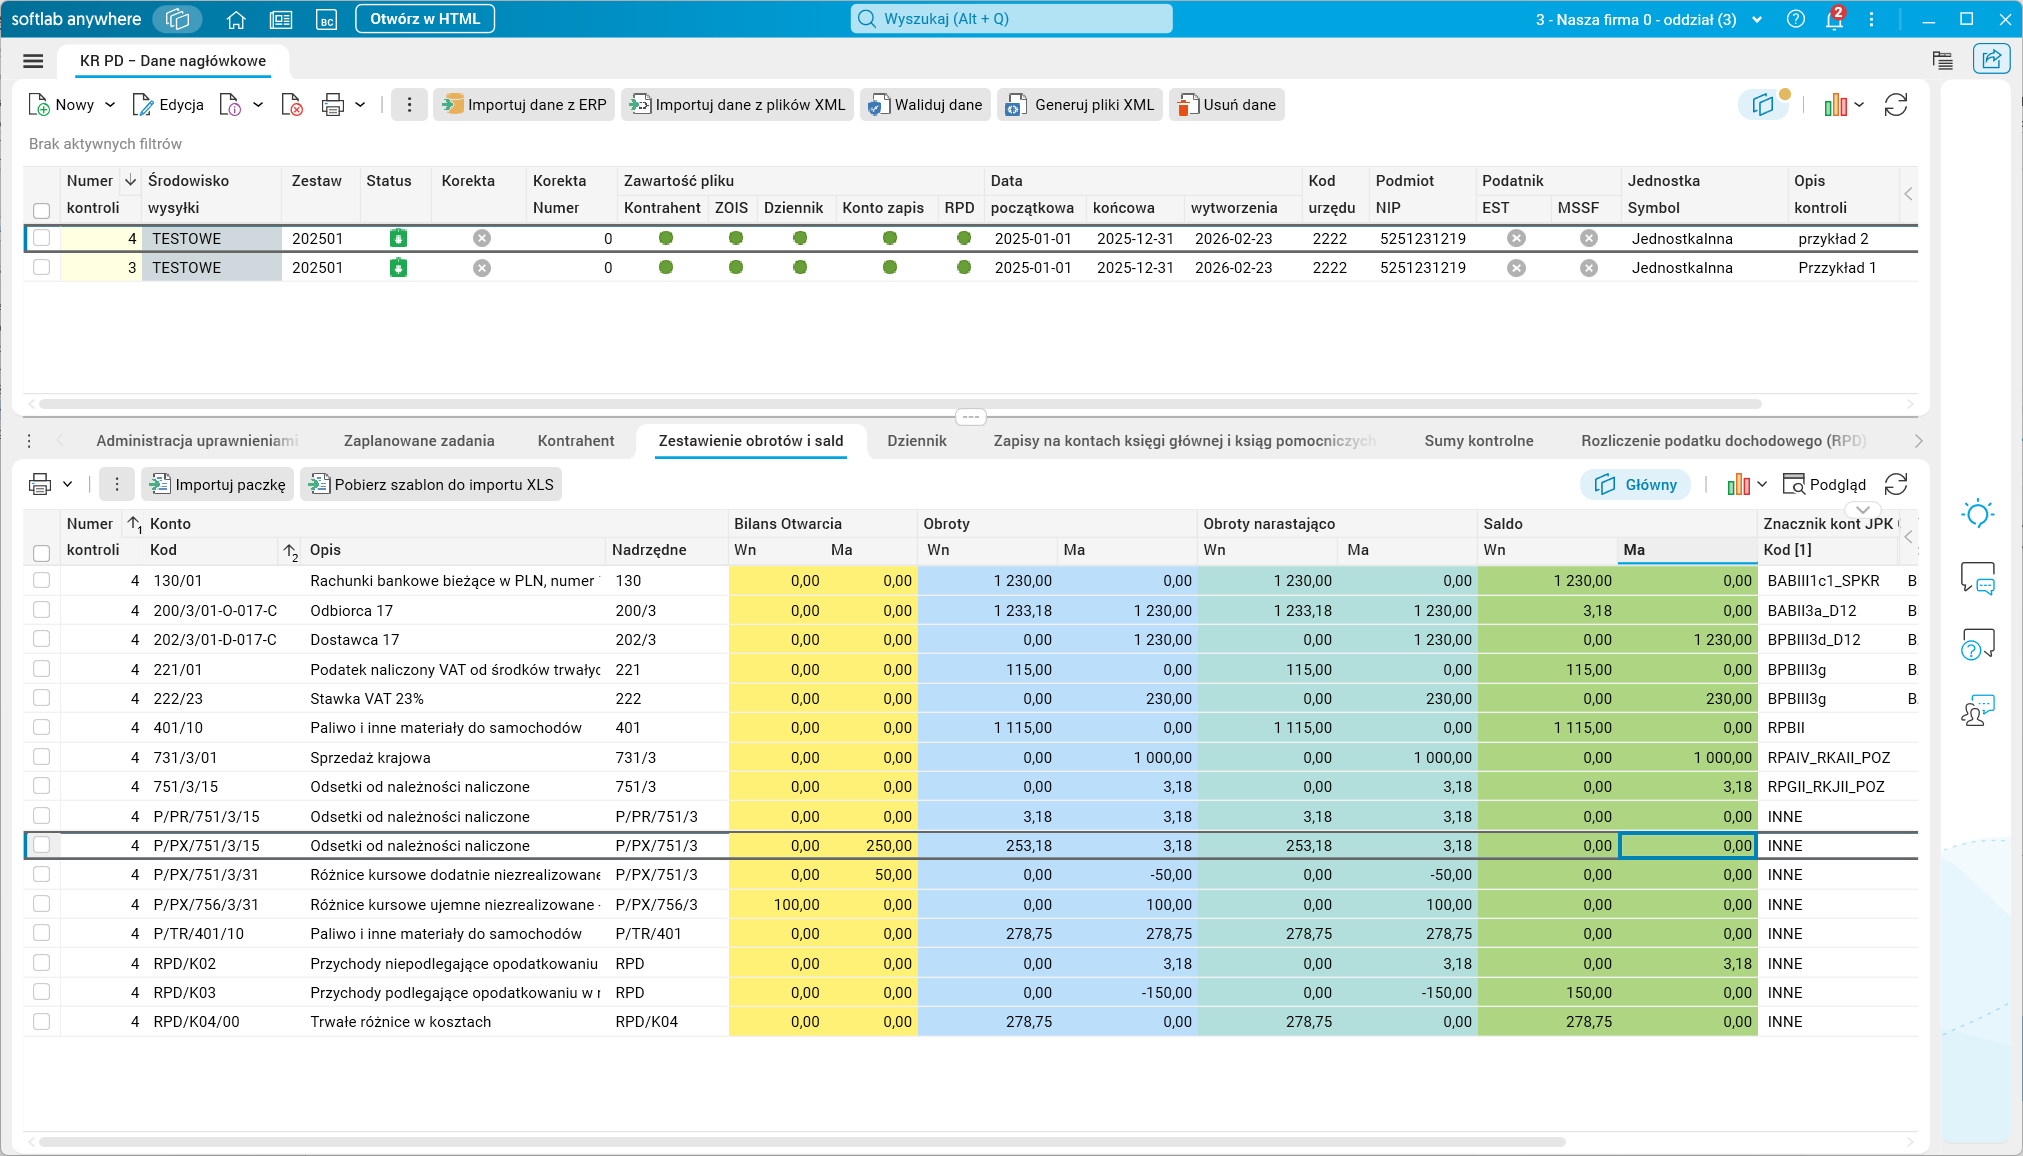Switch to the Dziennik tab
Screen dimensions: 2023x1156
click(x=917, y=441)
